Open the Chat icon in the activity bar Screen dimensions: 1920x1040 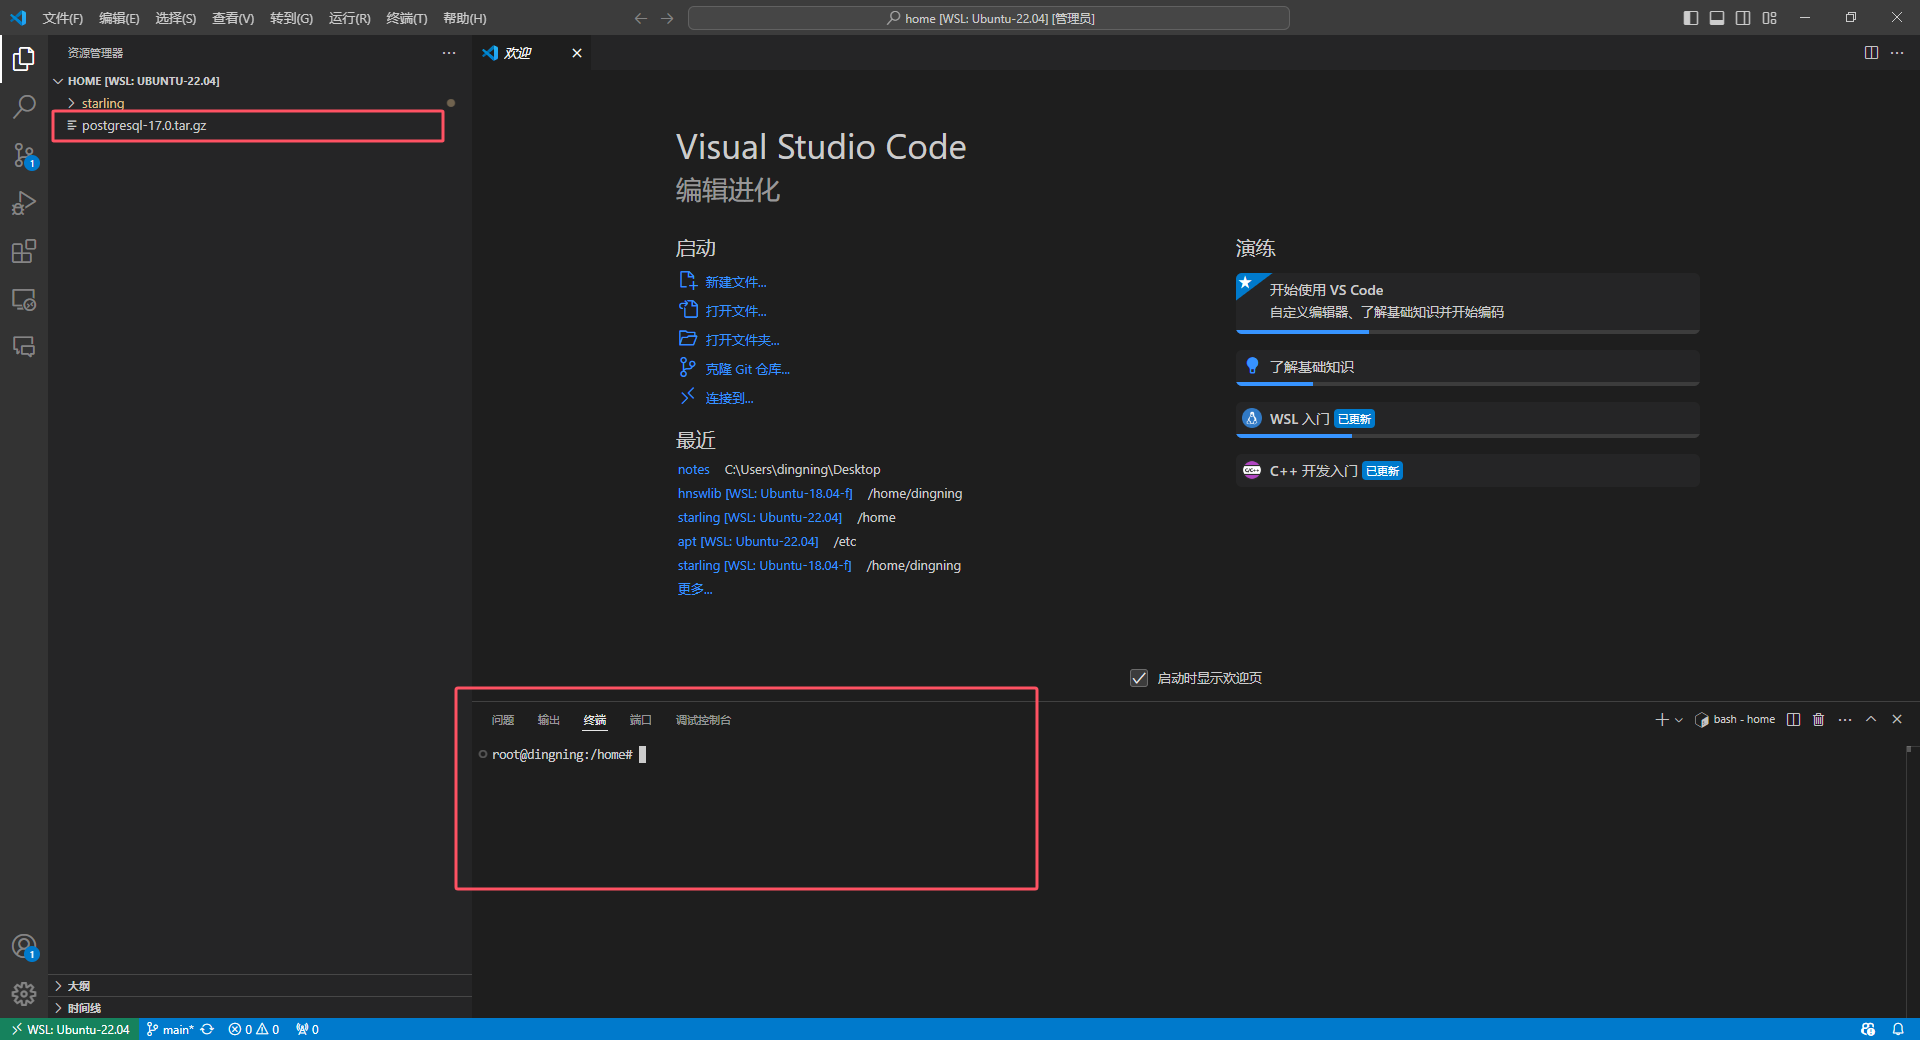click(24, 347)
